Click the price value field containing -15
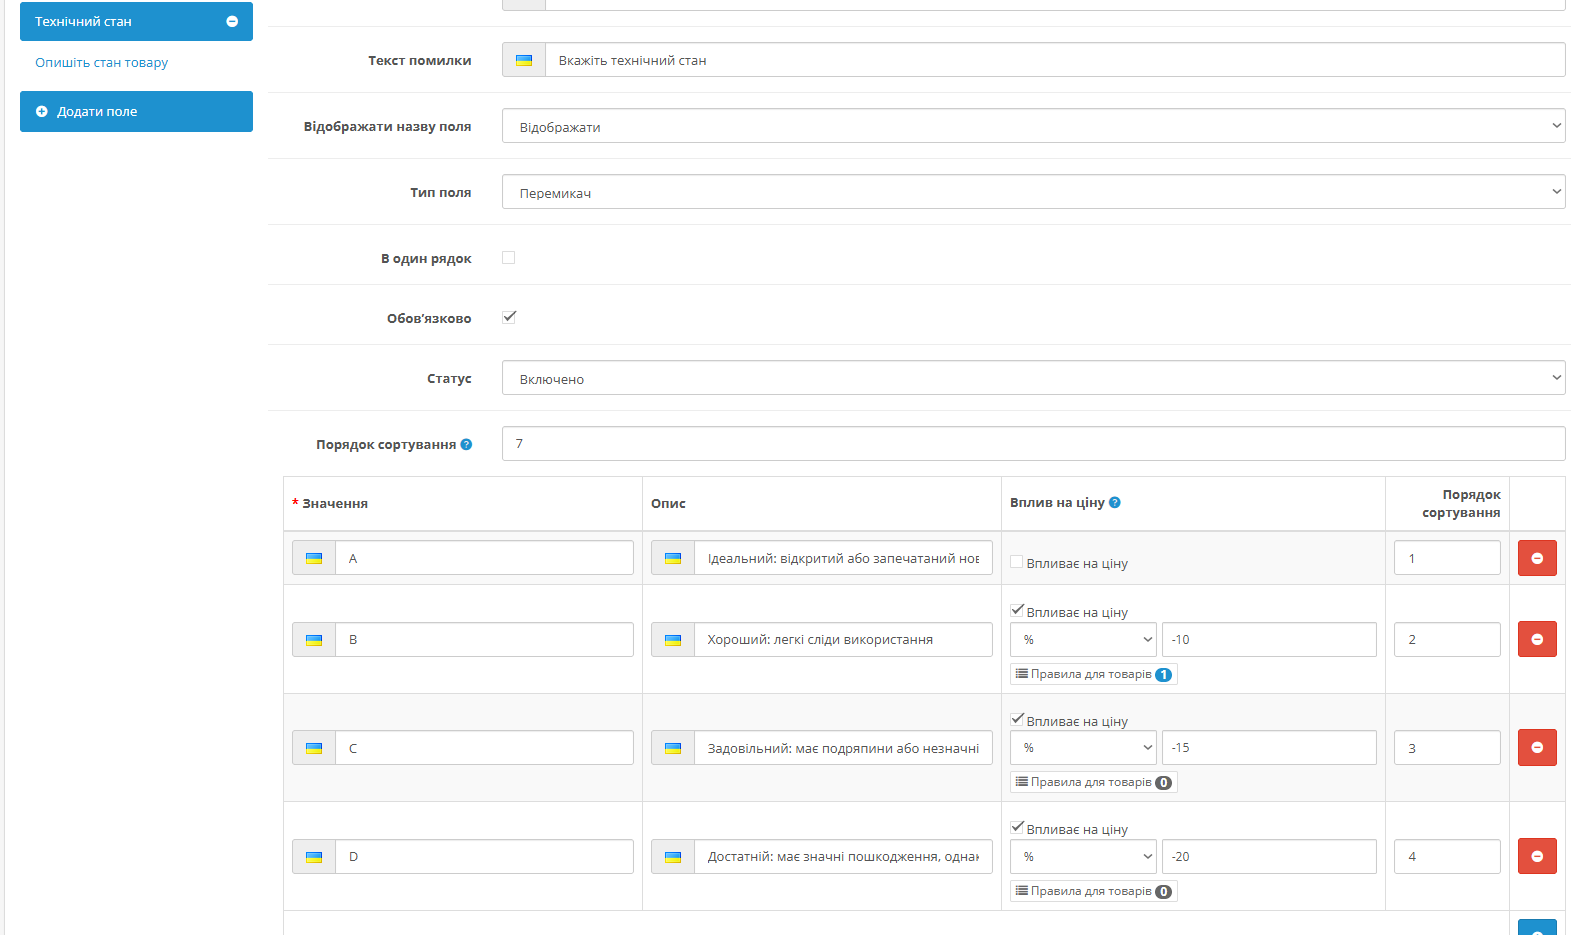The width and height of the screenshot is (1571, 935). 1269,748
